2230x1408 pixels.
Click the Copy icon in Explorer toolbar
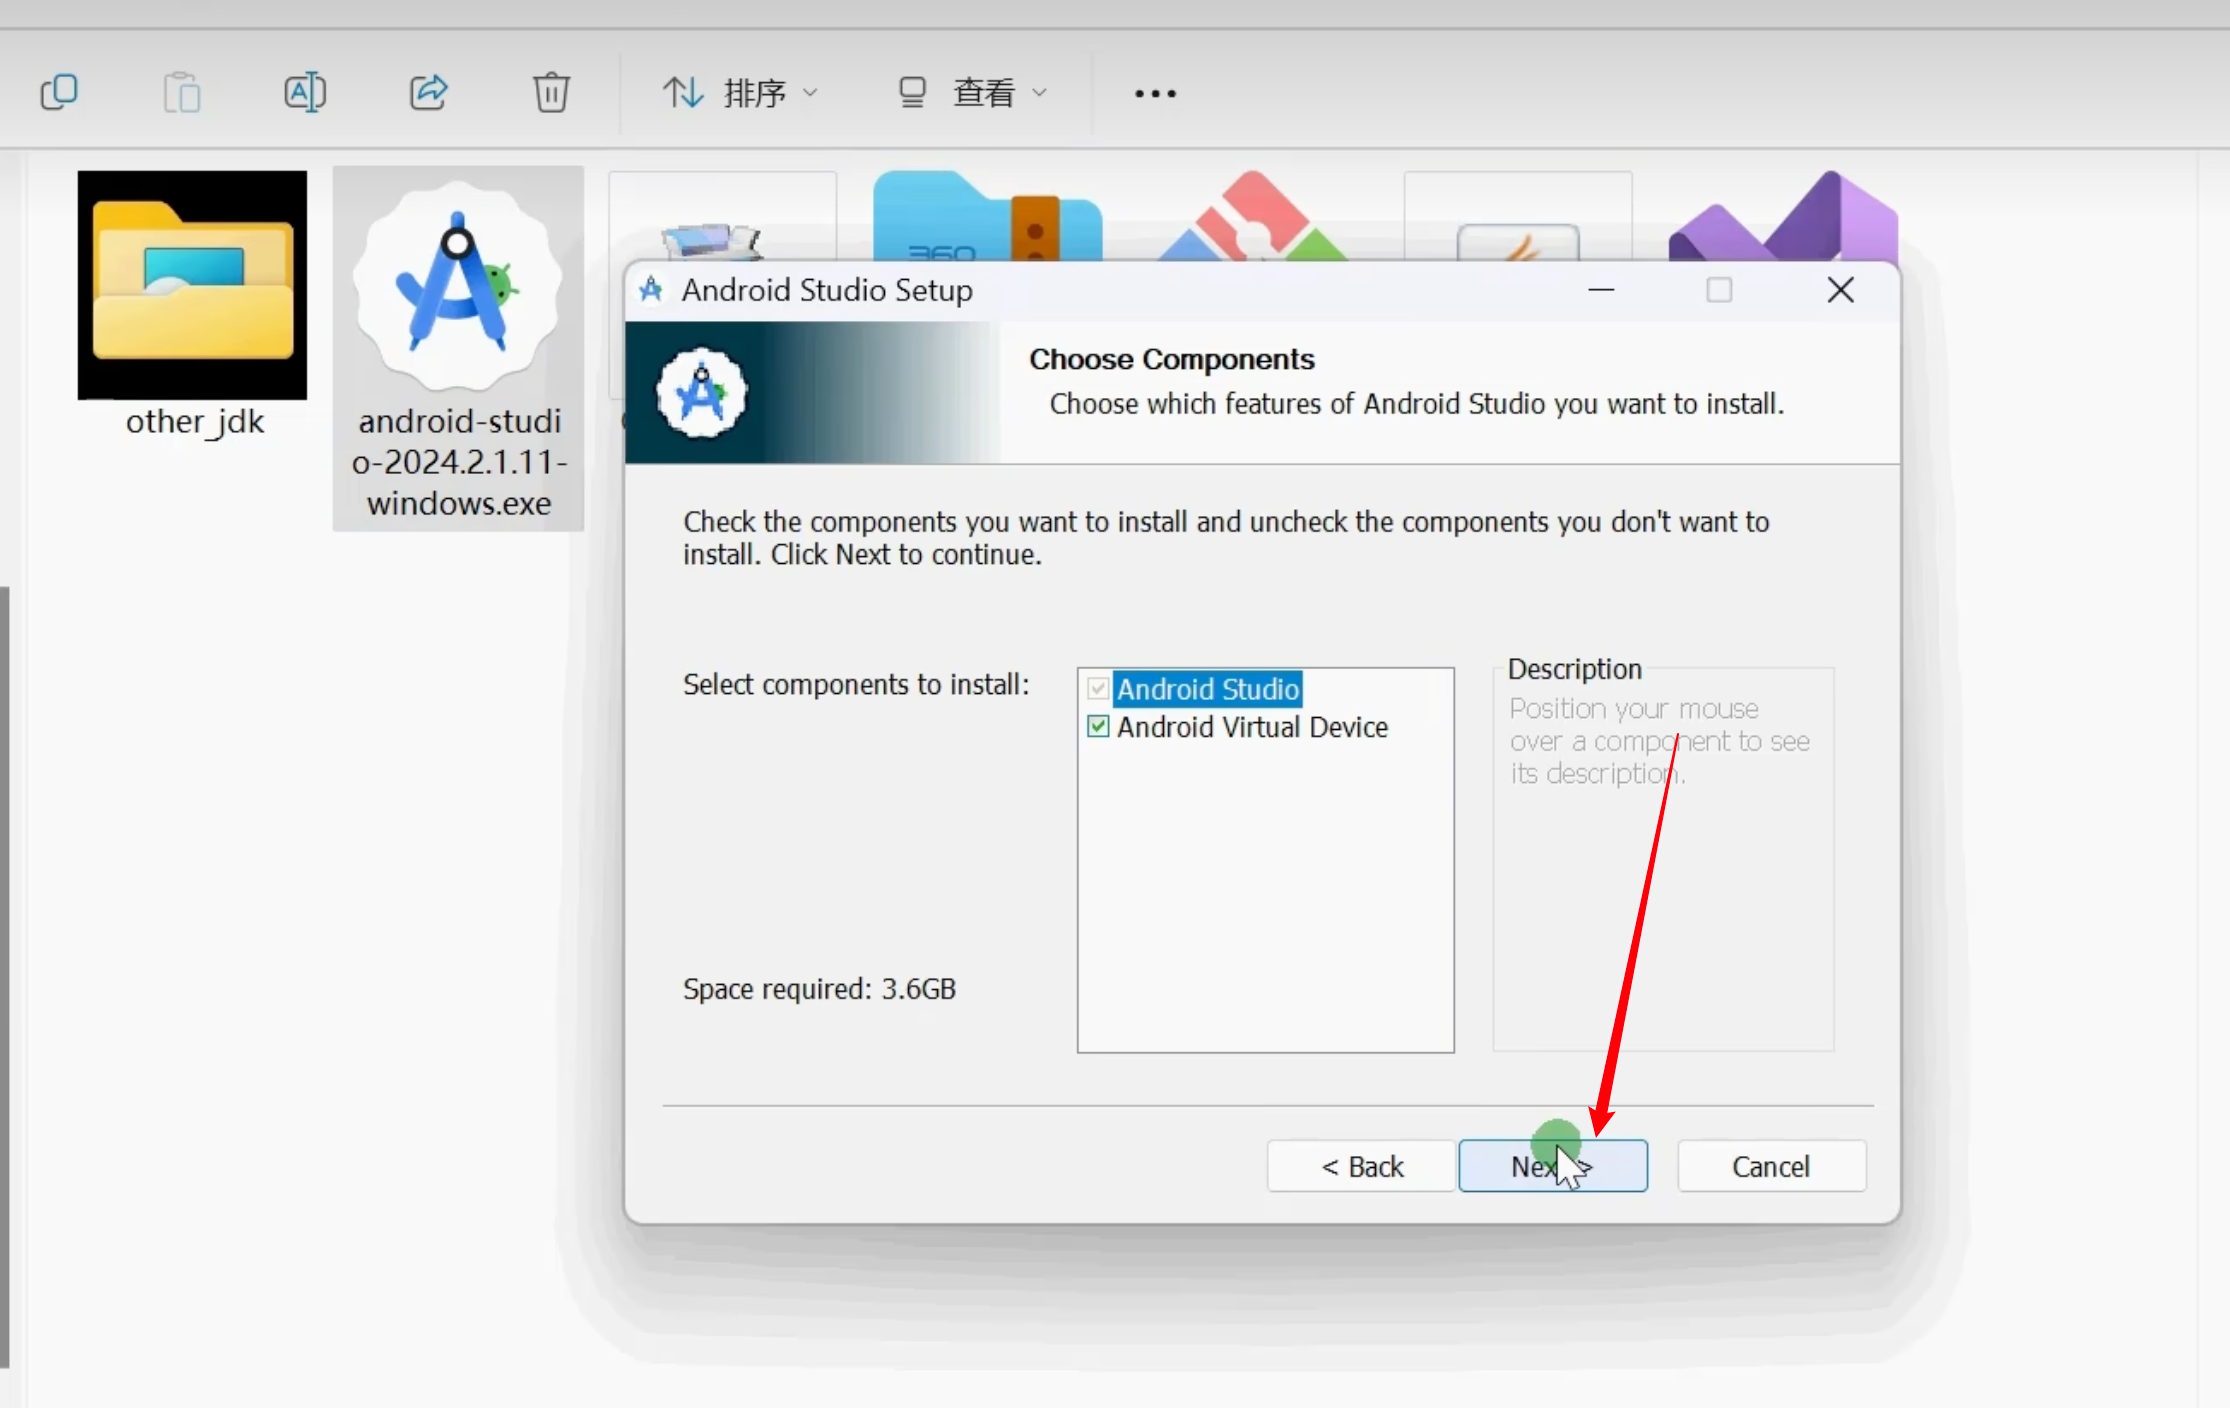pyautogui.click(x=59, y=92)
